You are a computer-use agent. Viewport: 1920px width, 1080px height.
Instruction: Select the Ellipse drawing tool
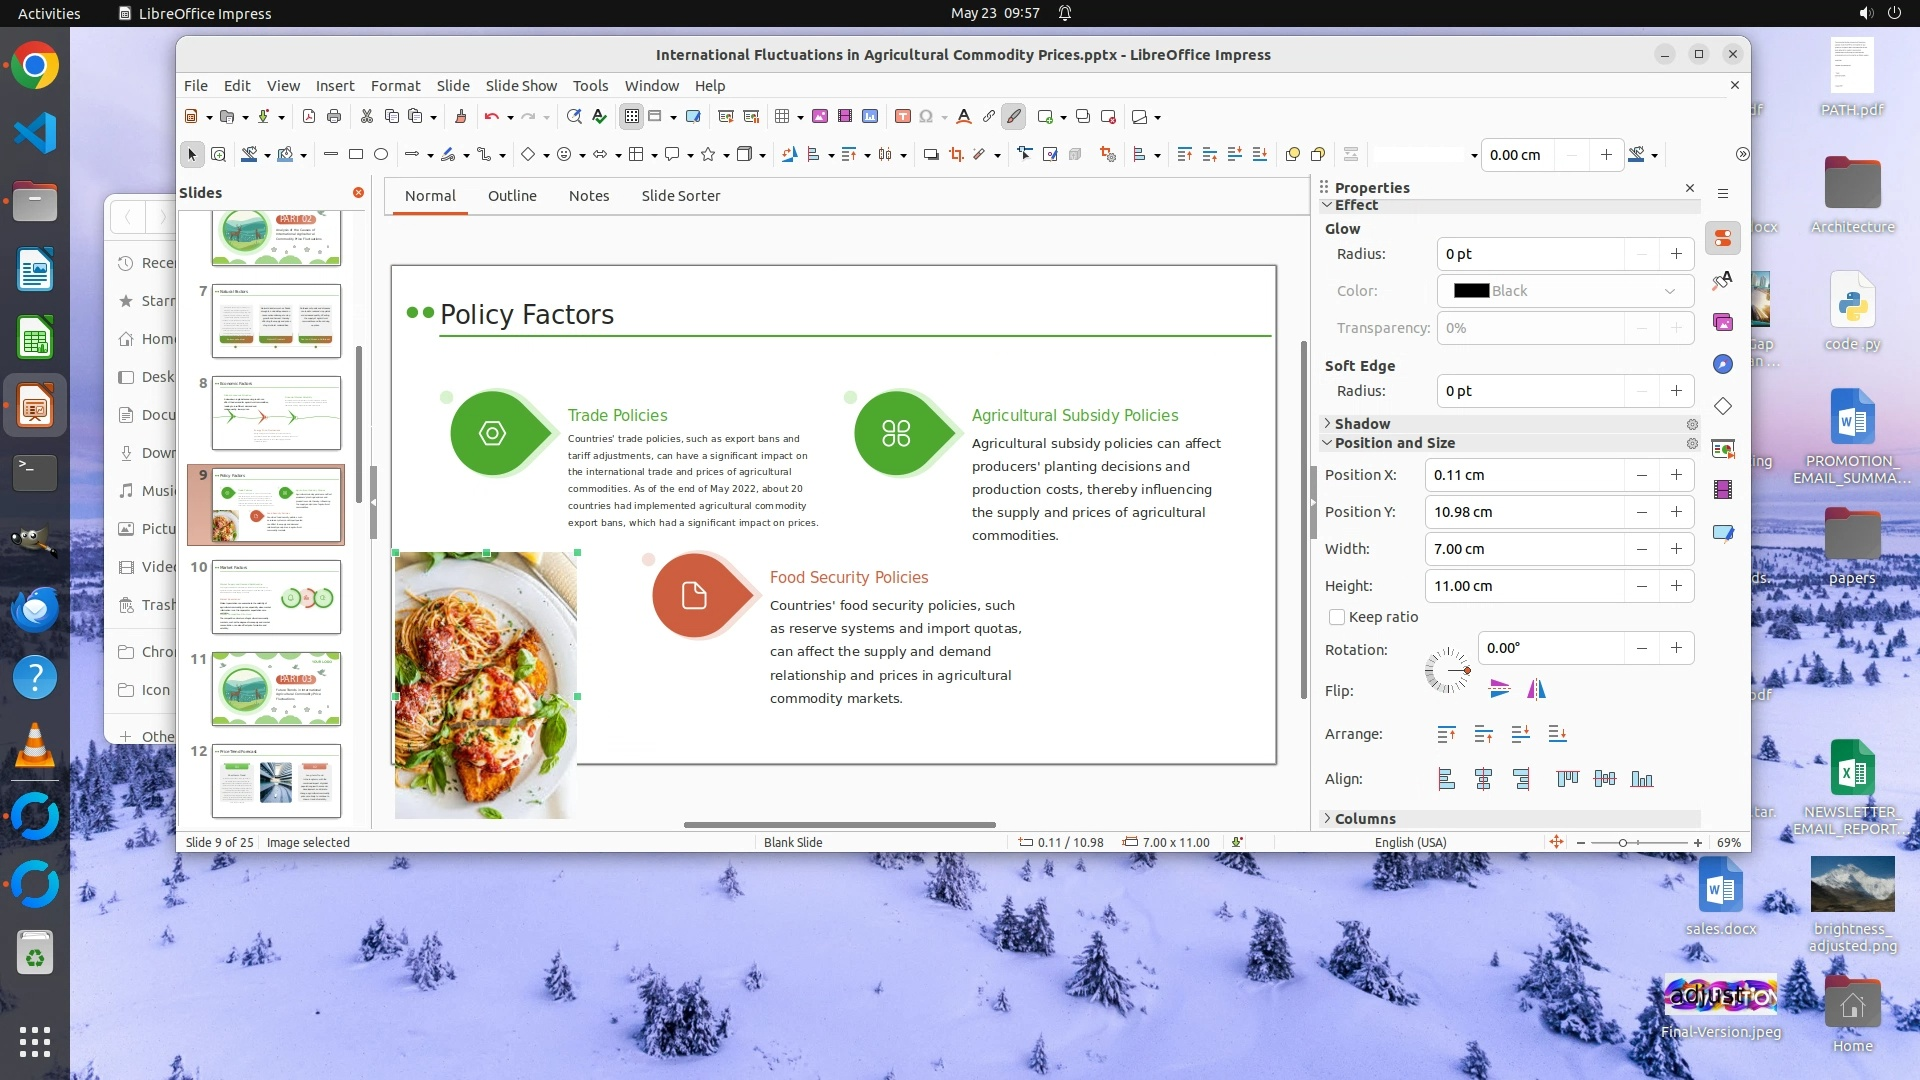tap(381, 154)
